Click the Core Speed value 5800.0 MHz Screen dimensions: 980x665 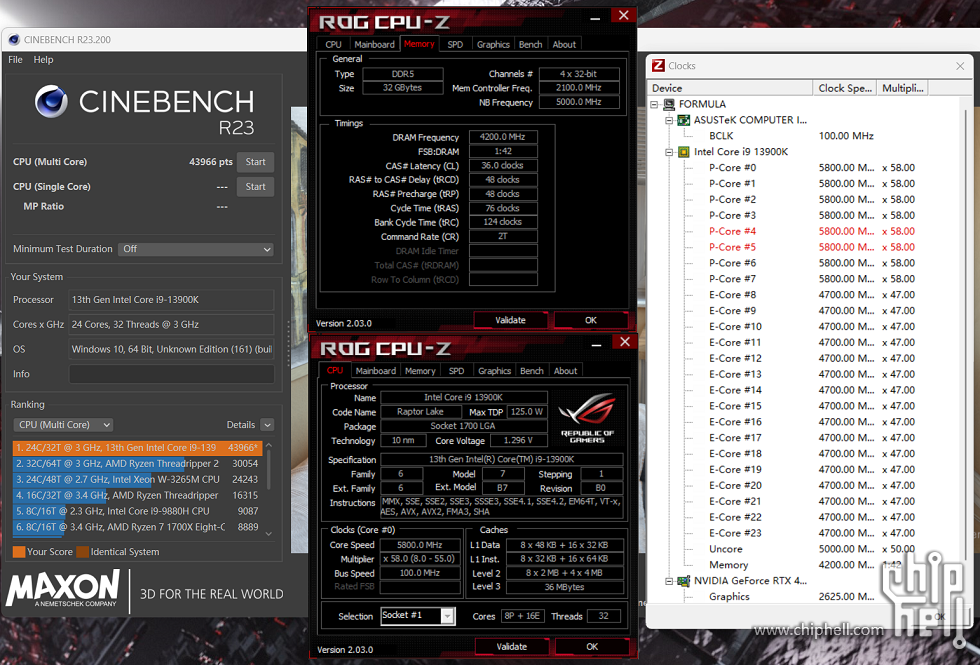pyautogui.click(x=419, y=545)
